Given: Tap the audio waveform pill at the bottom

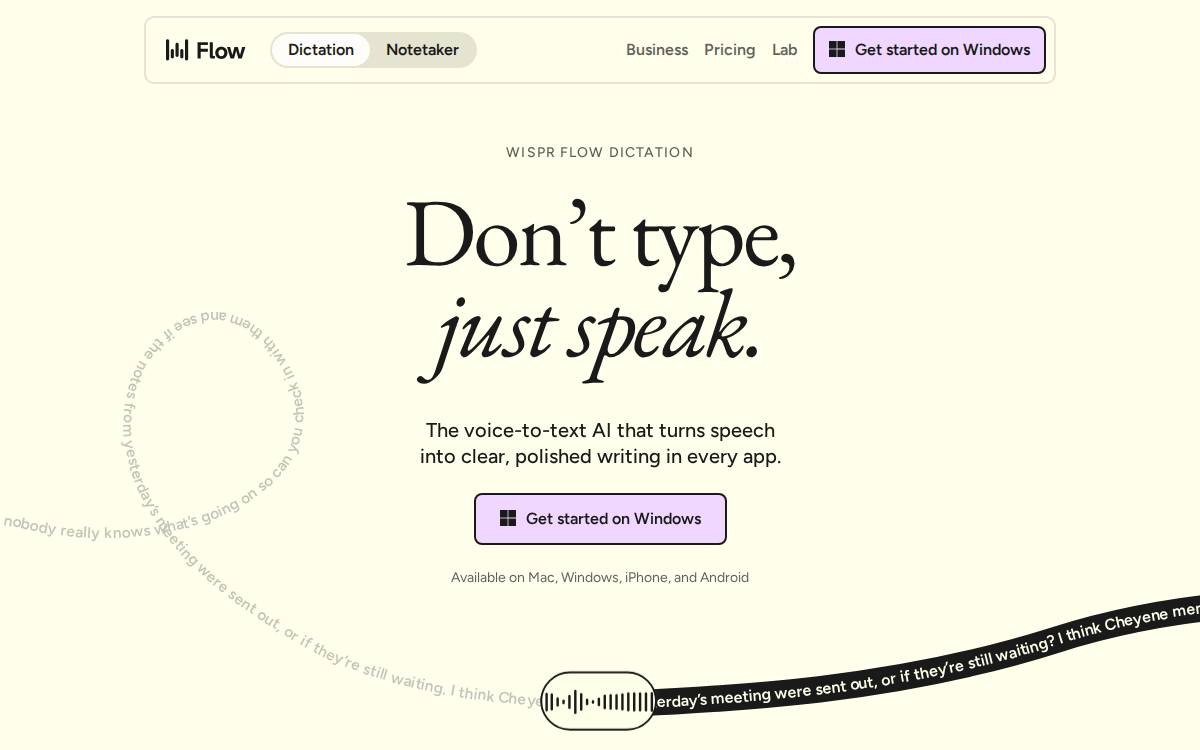Looking at the screenshot, I should [598, 701].
